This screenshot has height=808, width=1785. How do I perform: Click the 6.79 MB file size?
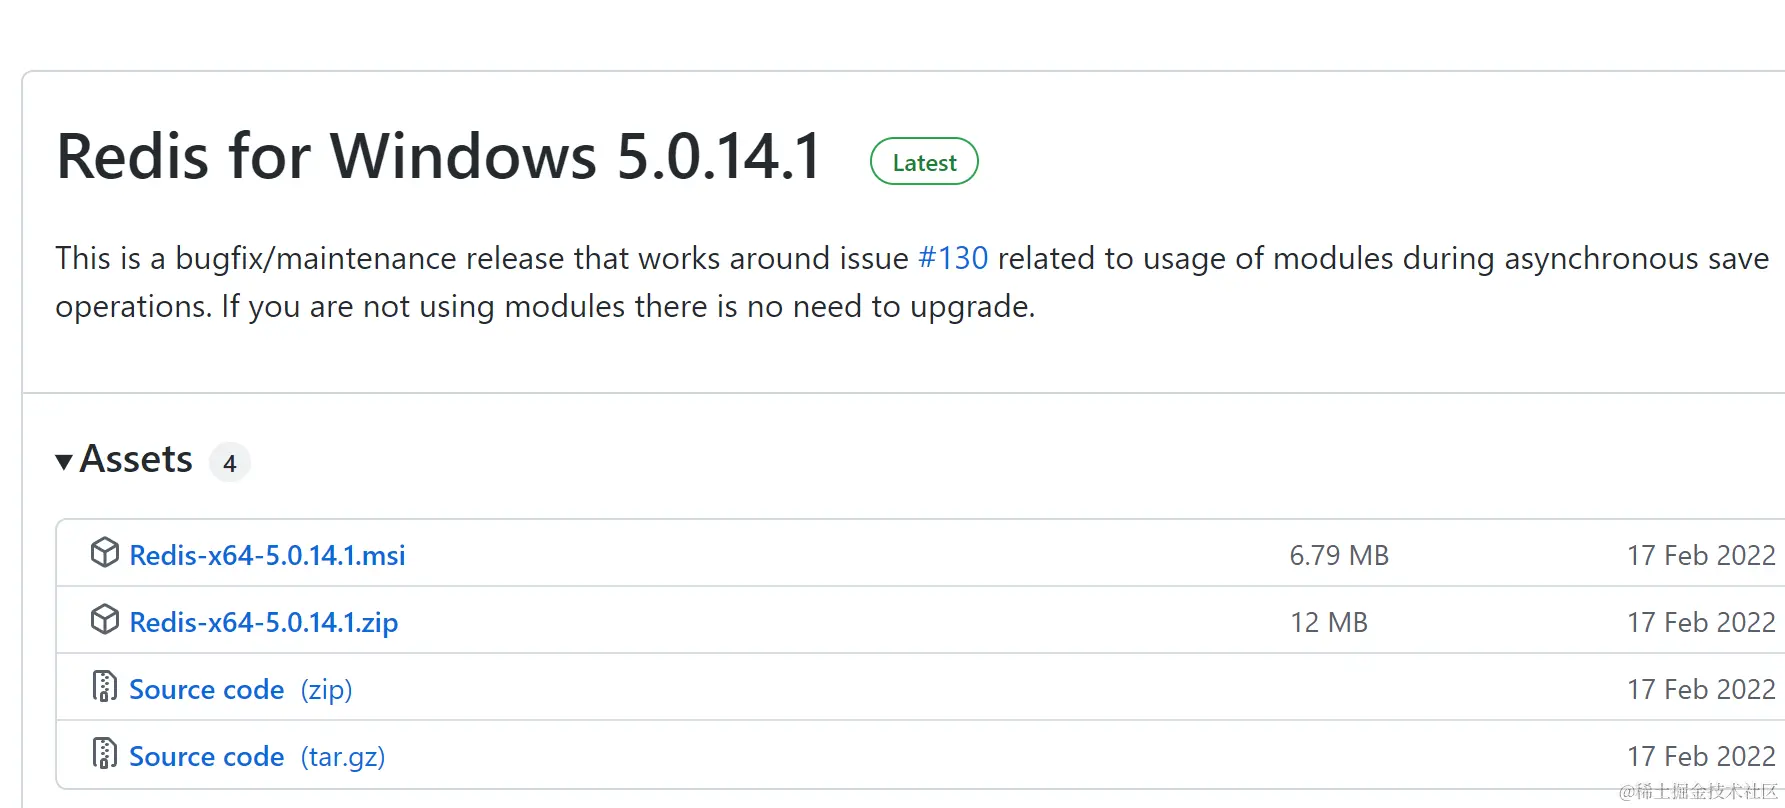tap(1339, 555)
